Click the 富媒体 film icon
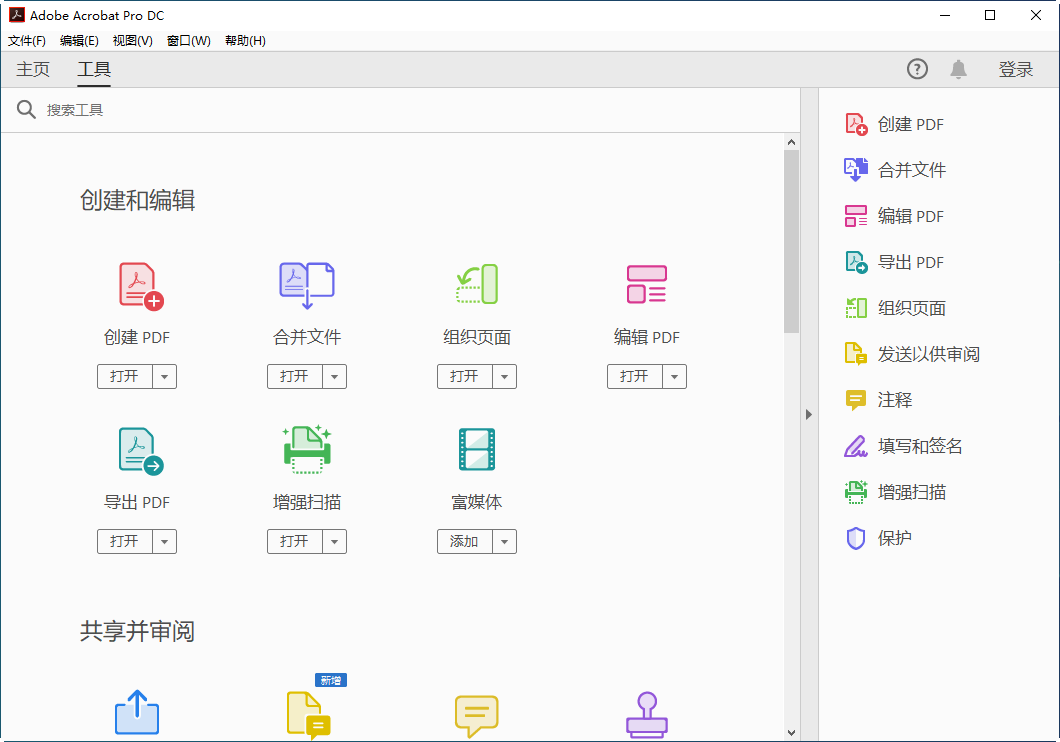This screenshot has width=1060, height=742. (477, 449)
